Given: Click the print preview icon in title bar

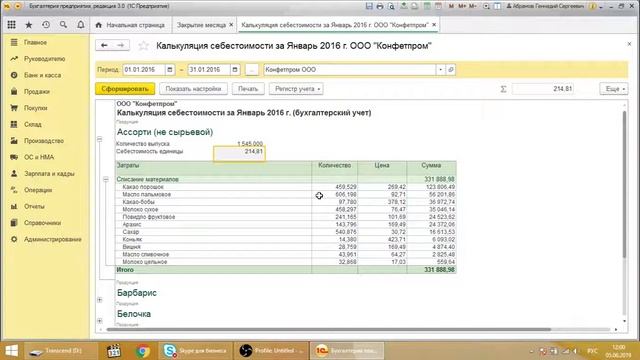Looking at the screenshot, I should pyautogui.click(x=391, y=6).
